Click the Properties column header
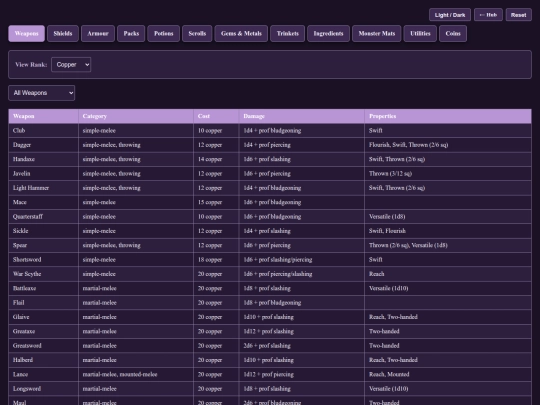540x405 pixels. coord(448,116)
